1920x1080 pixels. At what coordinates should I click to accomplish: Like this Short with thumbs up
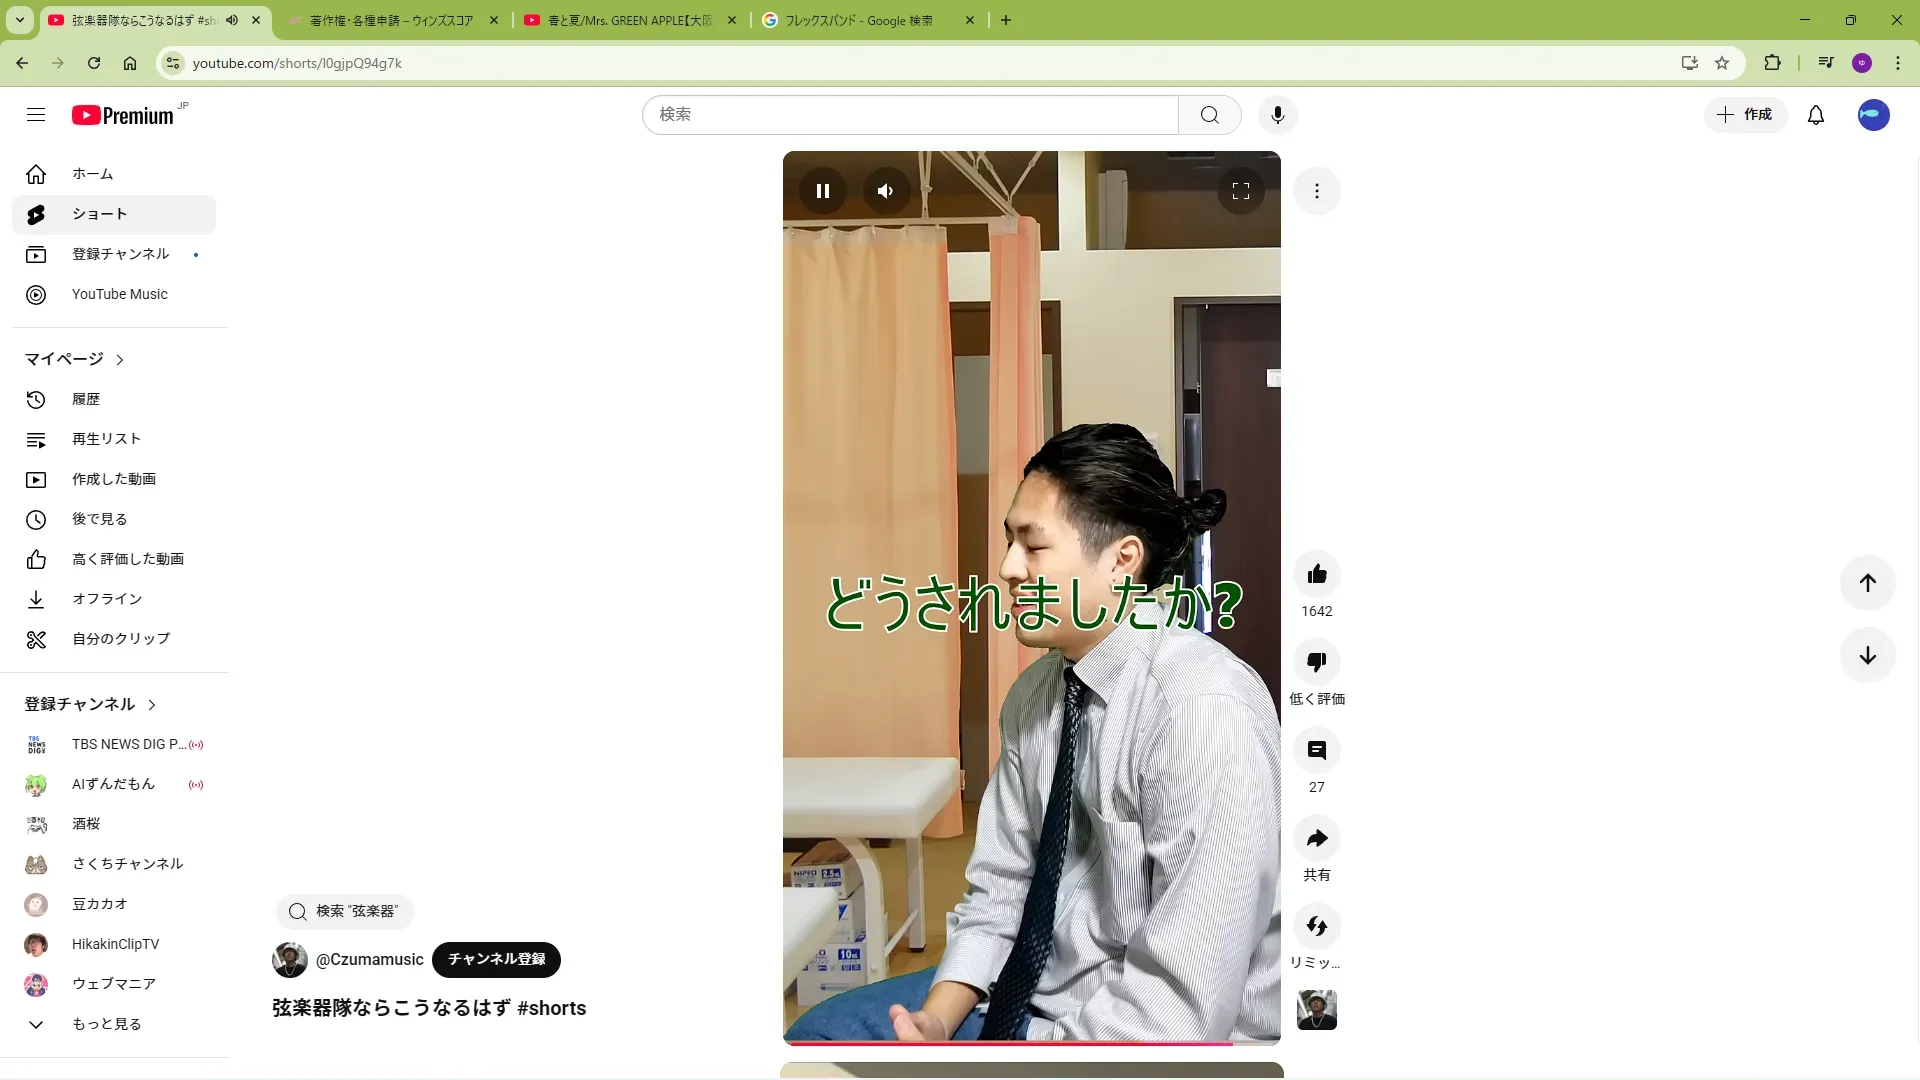(1316, 574)
